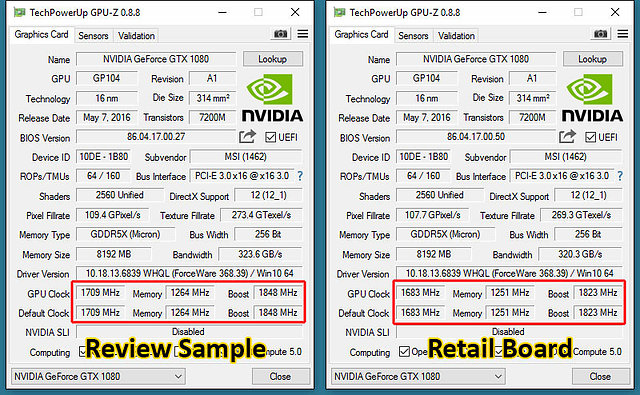Viewport: 640px width, 395px height.
Task: Click Close button in Retail Board window
Action: (x=600, y=376)
